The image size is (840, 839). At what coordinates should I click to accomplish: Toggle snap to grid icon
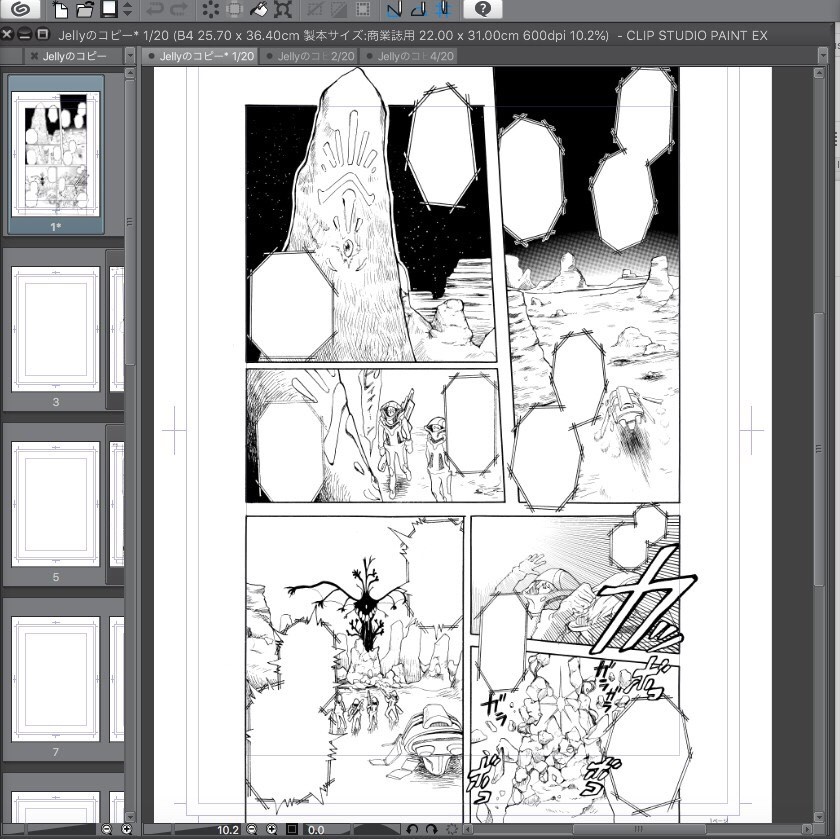442,10
